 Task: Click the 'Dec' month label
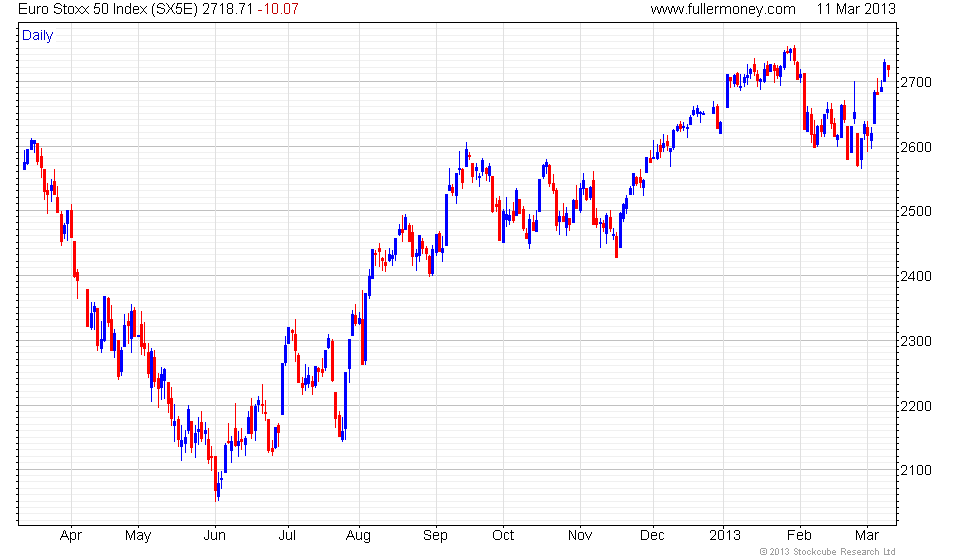coord(652,536)
